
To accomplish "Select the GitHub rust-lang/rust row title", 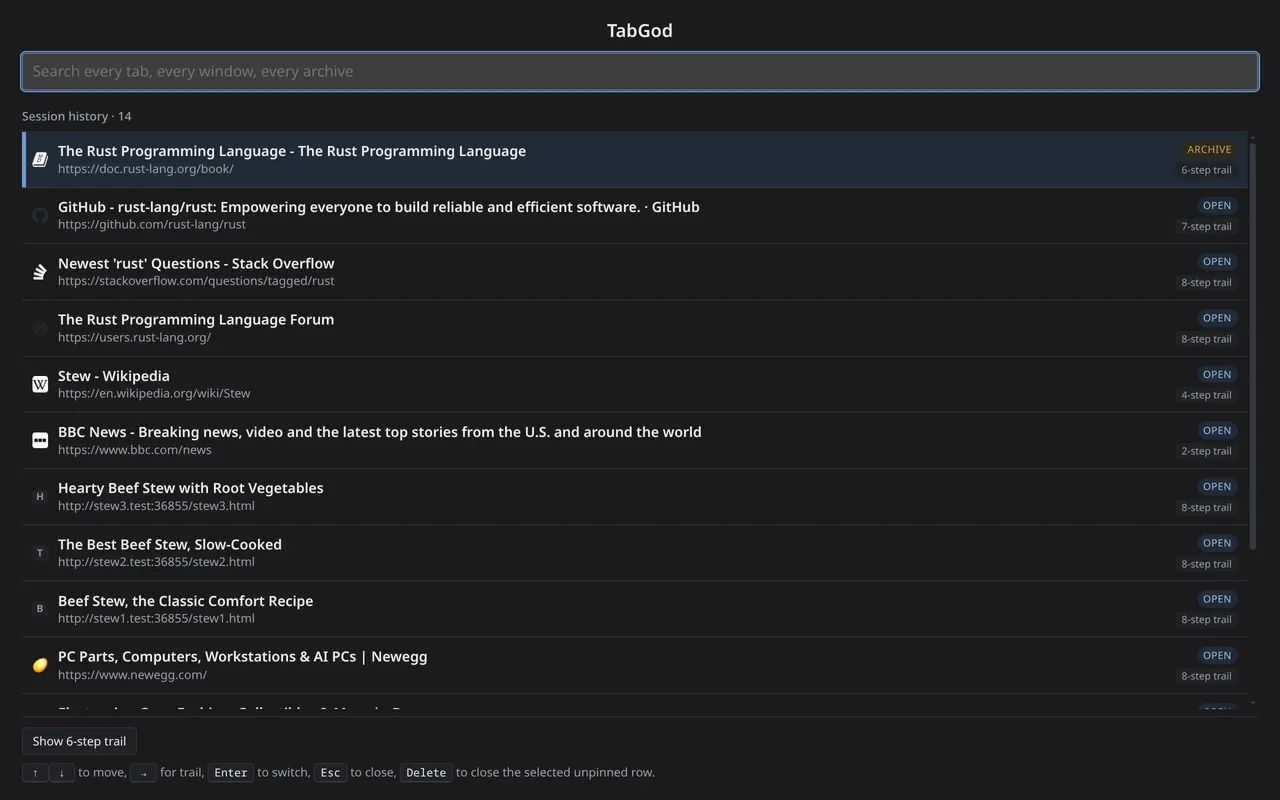I will (x=379, y=207).
